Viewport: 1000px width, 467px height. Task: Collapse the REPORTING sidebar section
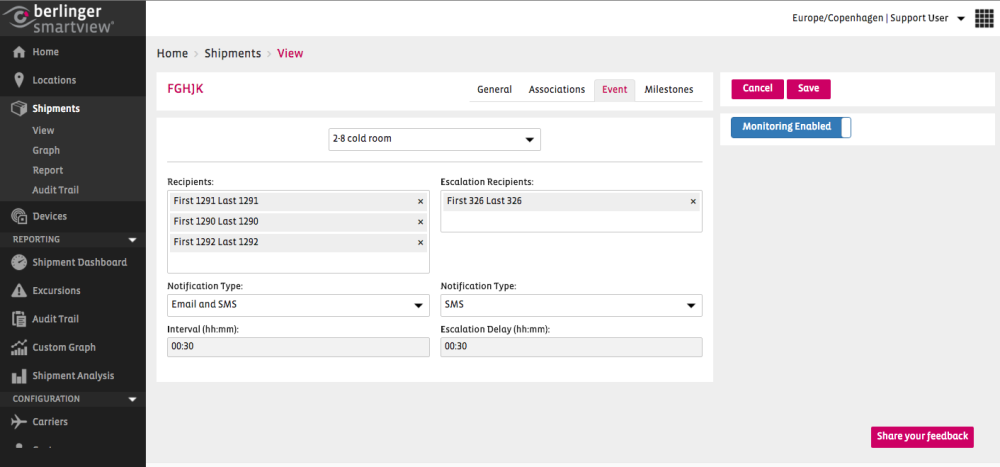132,240
